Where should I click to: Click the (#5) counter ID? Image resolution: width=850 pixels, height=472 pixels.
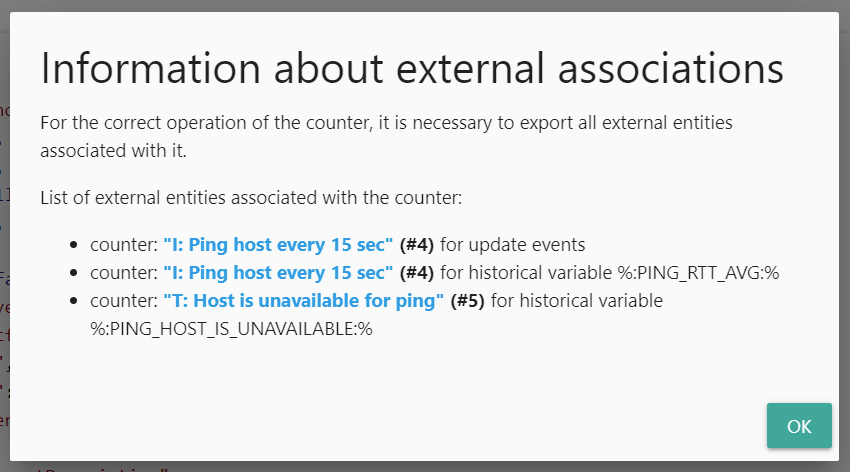467,301
